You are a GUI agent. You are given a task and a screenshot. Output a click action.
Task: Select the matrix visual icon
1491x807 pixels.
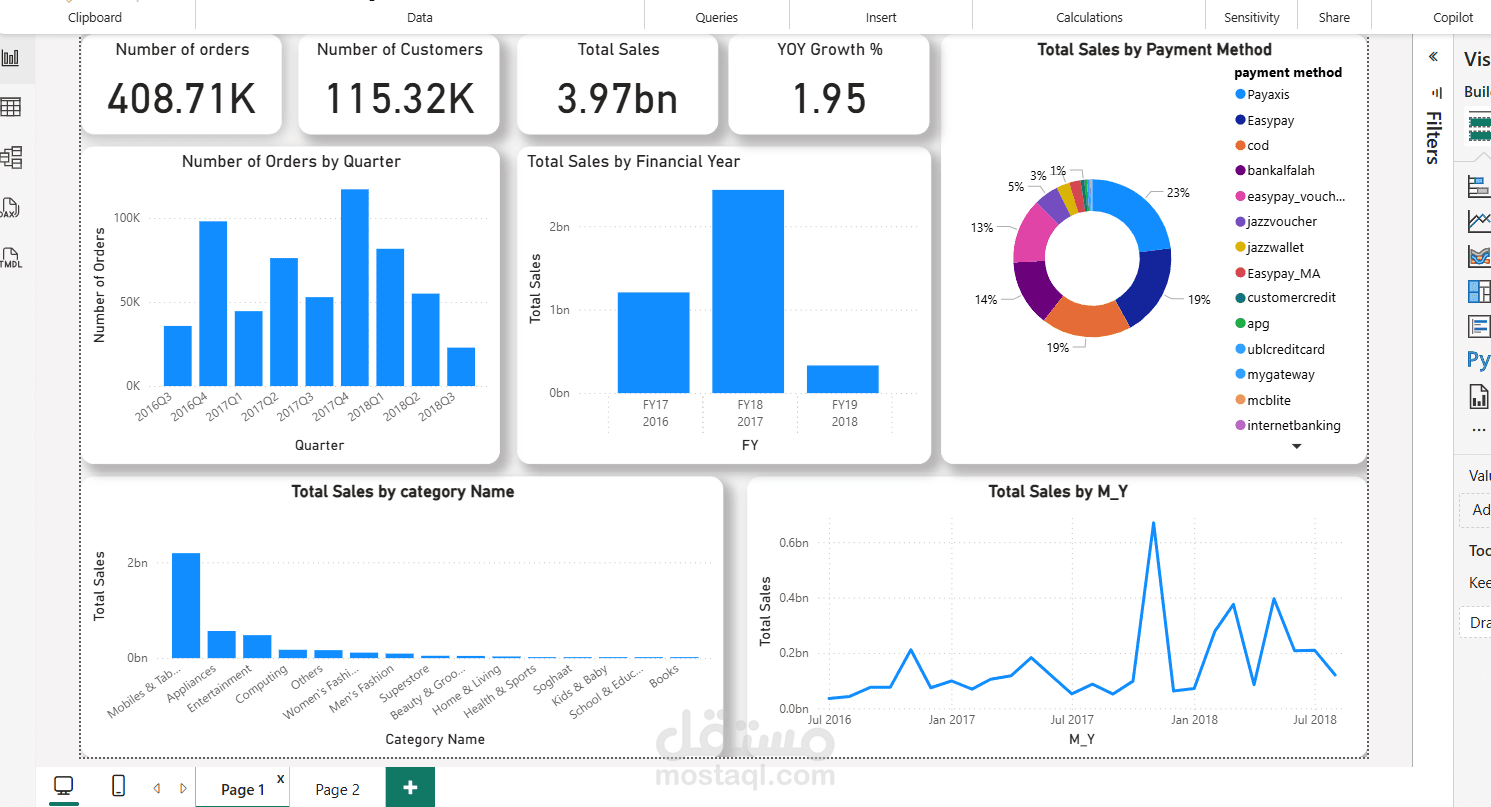click(x=1477, y=291)
